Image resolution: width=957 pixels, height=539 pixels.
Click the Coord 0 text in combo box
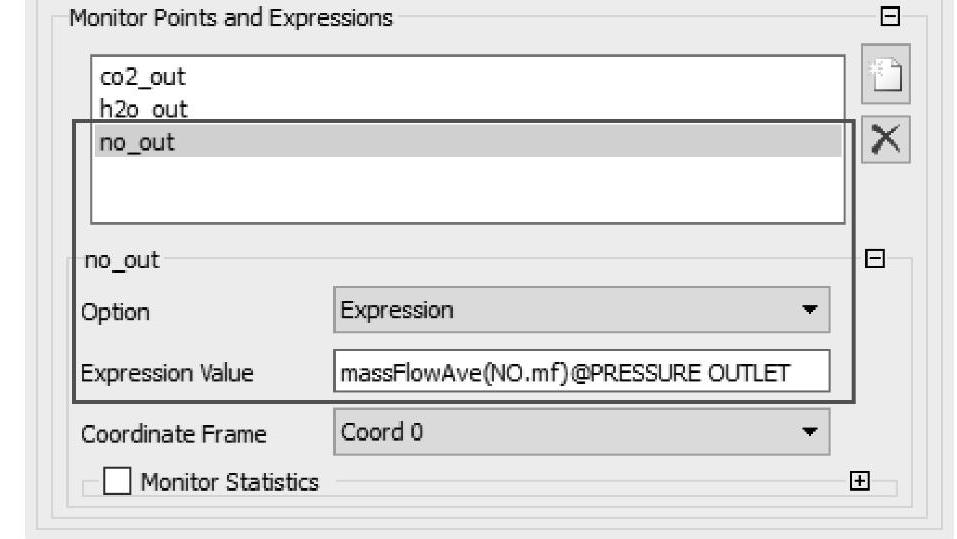(373, 433)
